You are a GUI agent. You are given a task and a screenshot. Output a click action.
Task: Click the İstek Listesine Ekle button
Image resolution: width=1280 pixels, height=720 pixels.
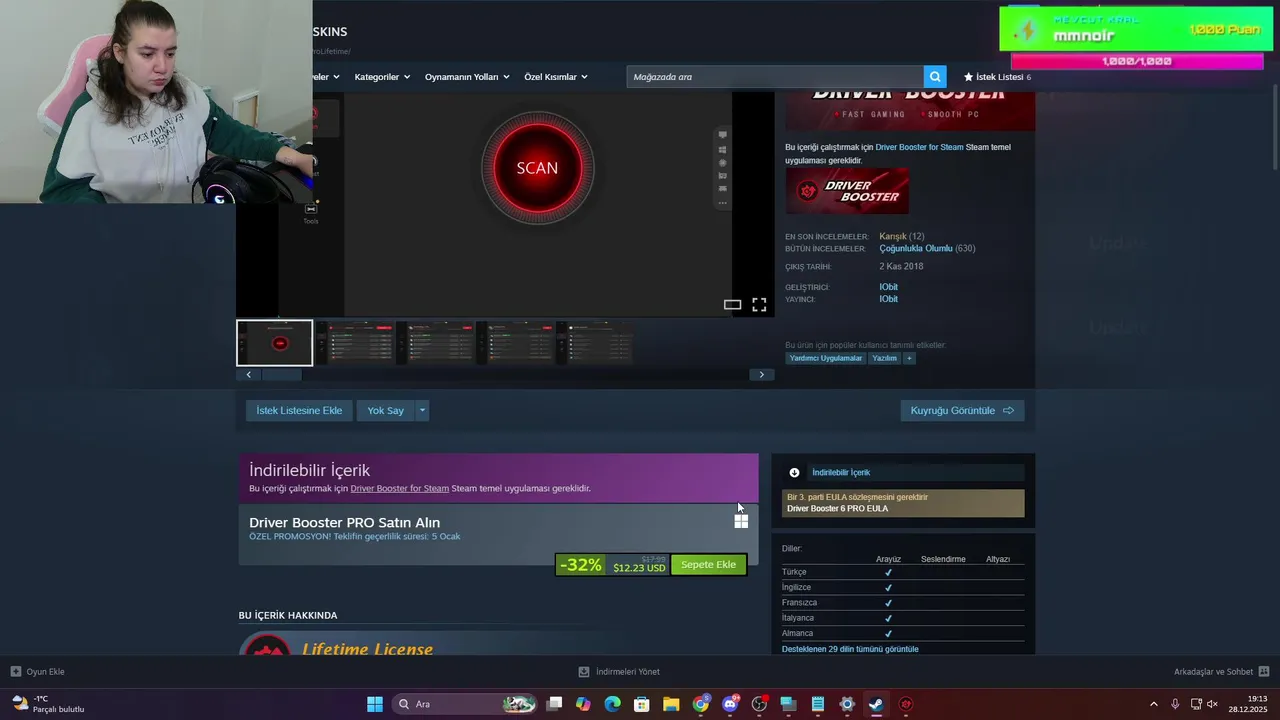pos(299,410)
